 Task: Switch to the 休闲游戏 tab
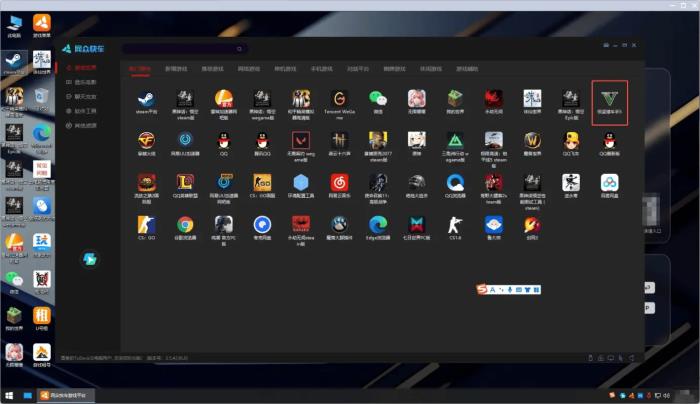click(431, 69)
